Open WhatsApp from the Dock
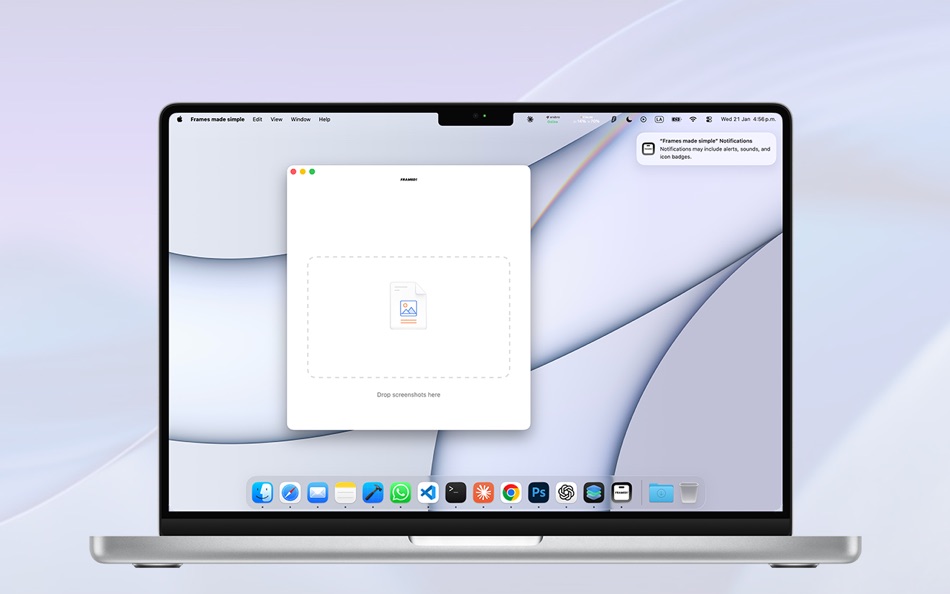Image resolution: width=950 pixels, height=594 pixels. point(400,492)
